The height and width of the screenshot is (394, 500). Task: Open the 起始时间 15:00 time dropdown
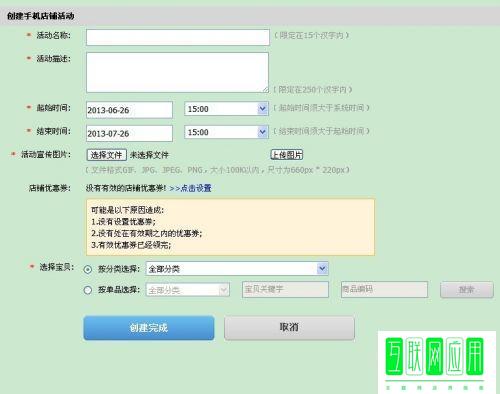pyautogui.click(x=226, y=109)
